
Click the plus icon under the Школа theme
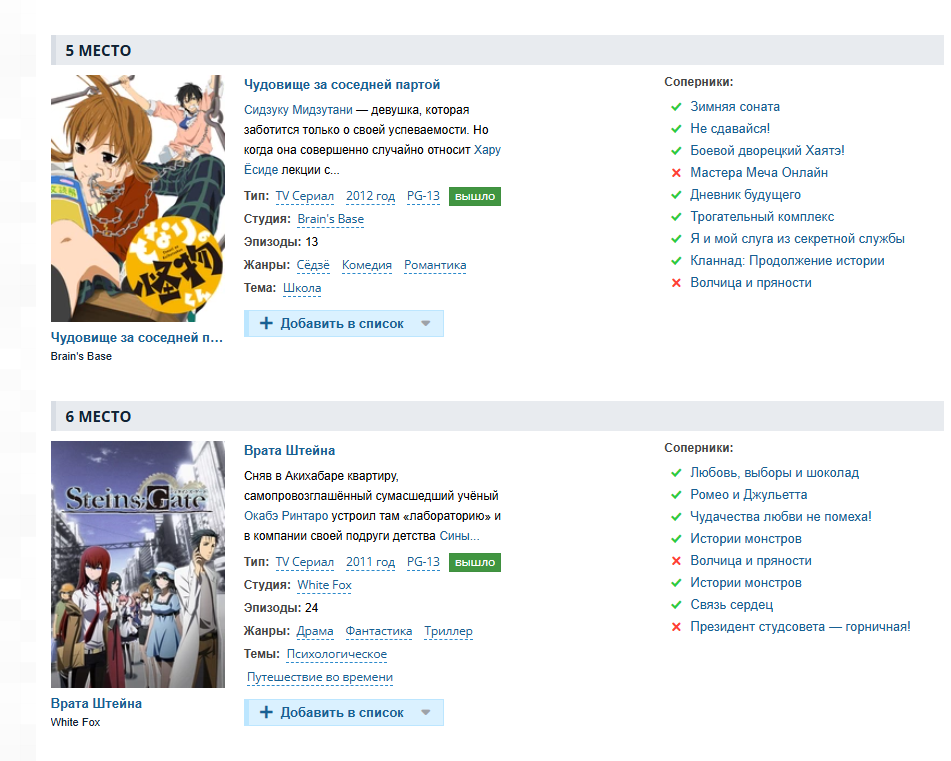point(266,323)
